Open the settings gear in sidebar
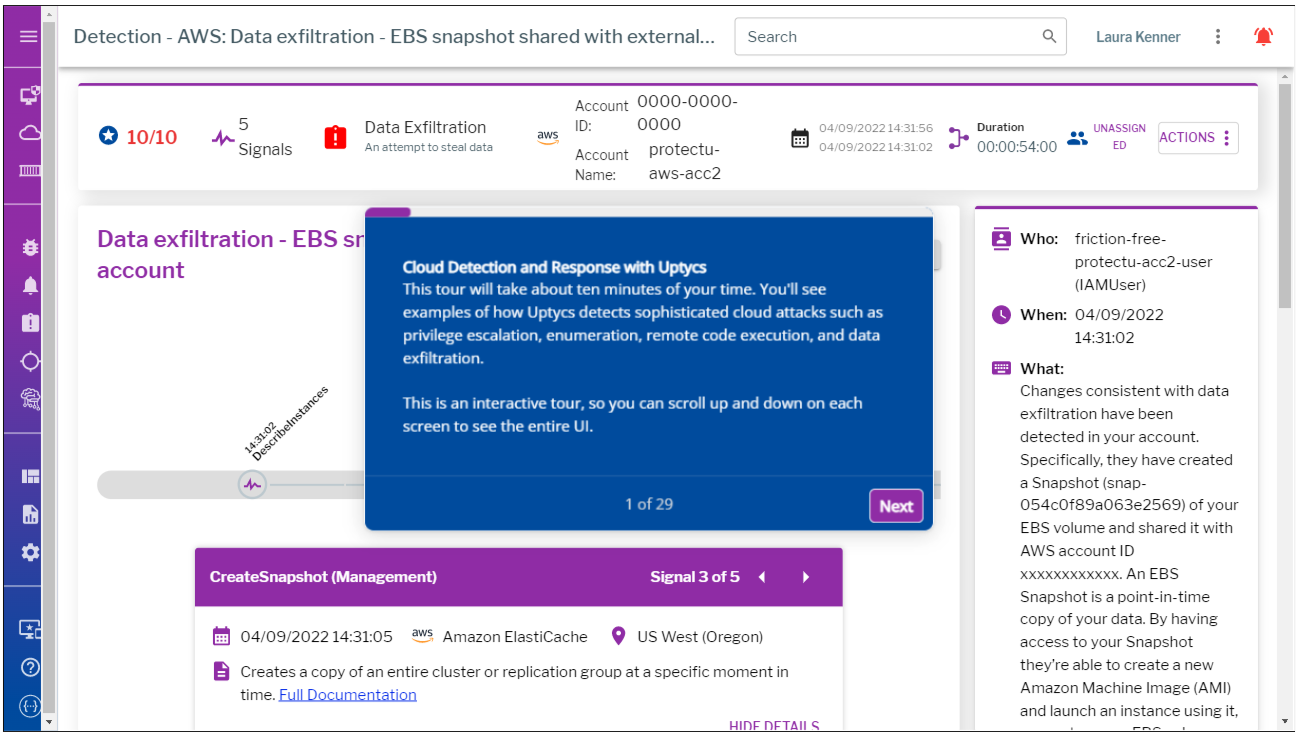The width and height of the screenshot is (1300, 735). (x=30, y=552)
